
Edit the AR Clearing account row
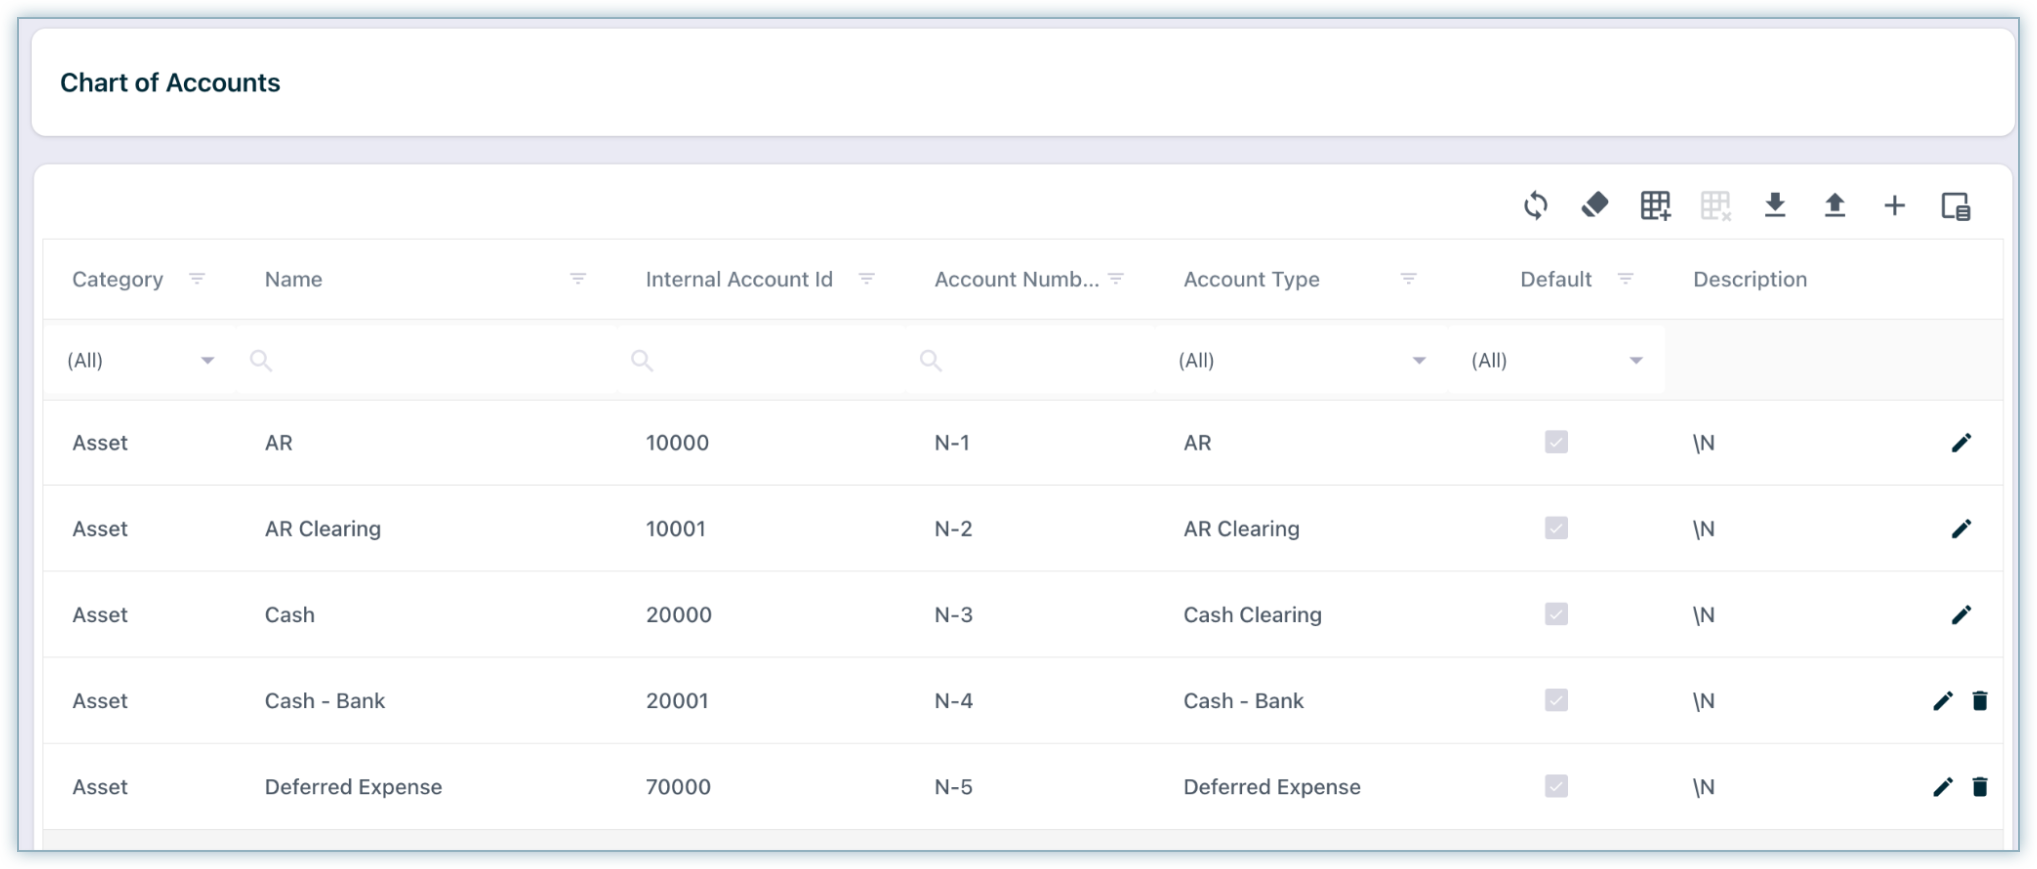[x=1961, y=529]
